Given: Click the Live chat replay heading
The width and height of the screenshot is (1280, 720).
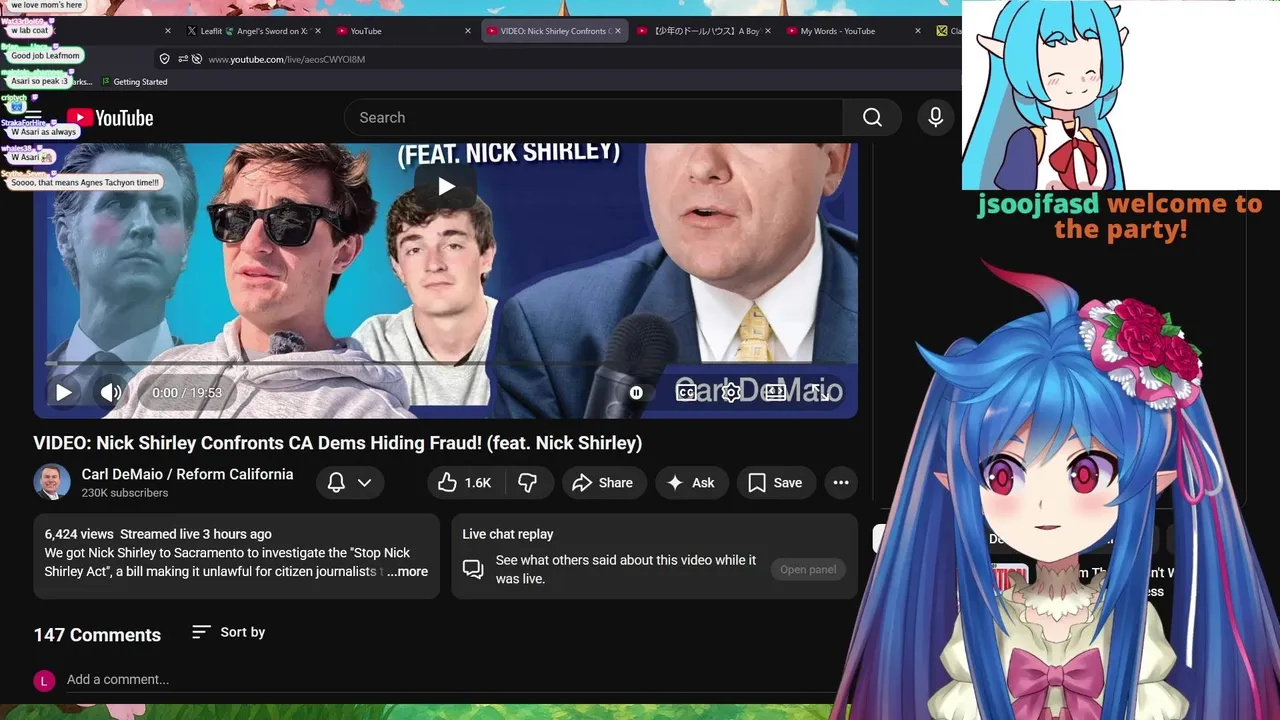Looking at the screenshot, I should (x=508, y=534).
